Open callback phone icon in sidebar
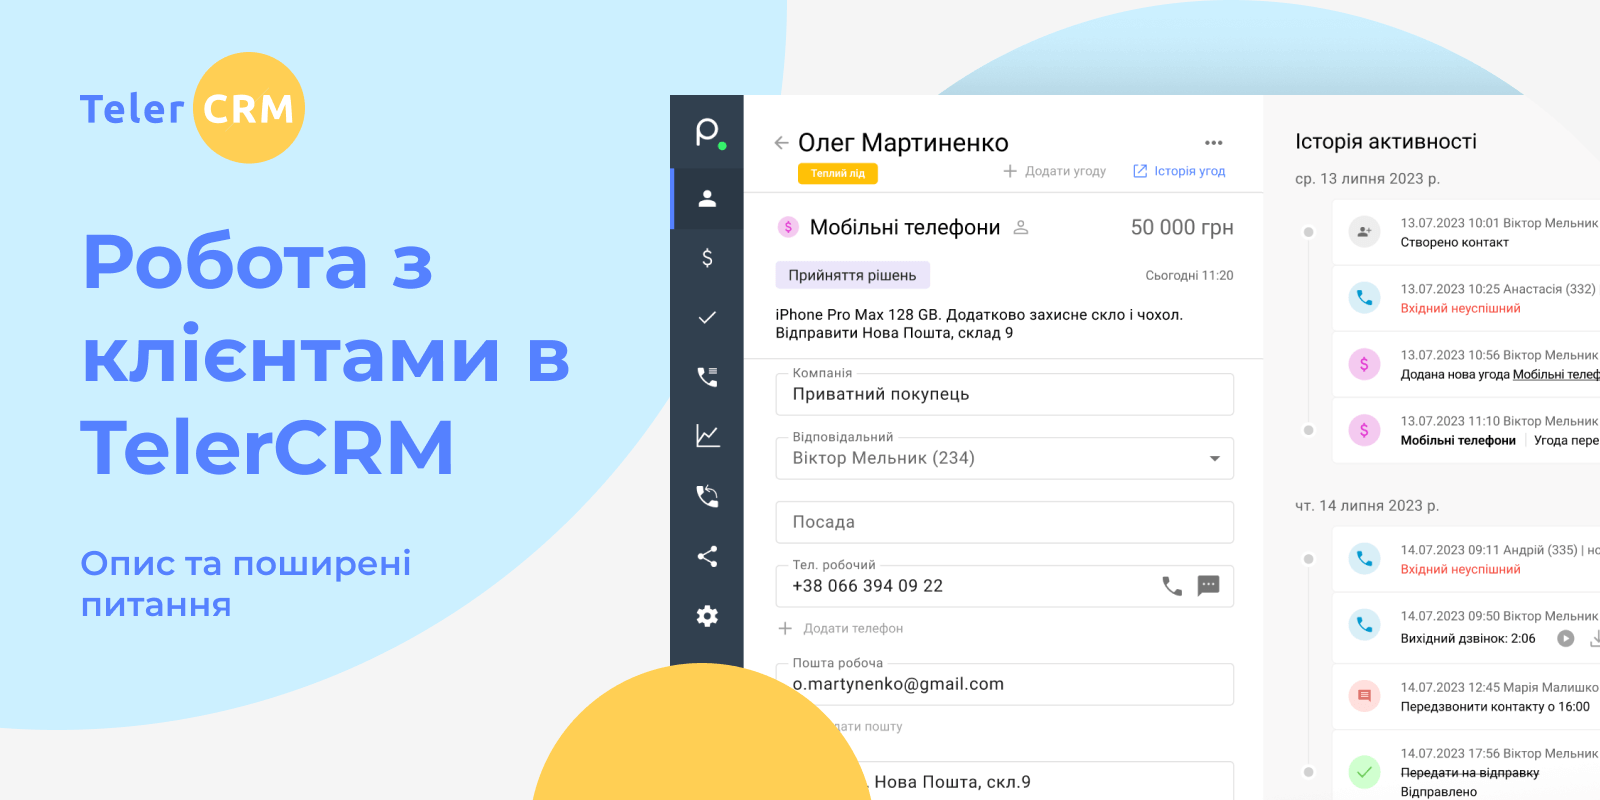 pyautogui.click(x=707, y=496)
